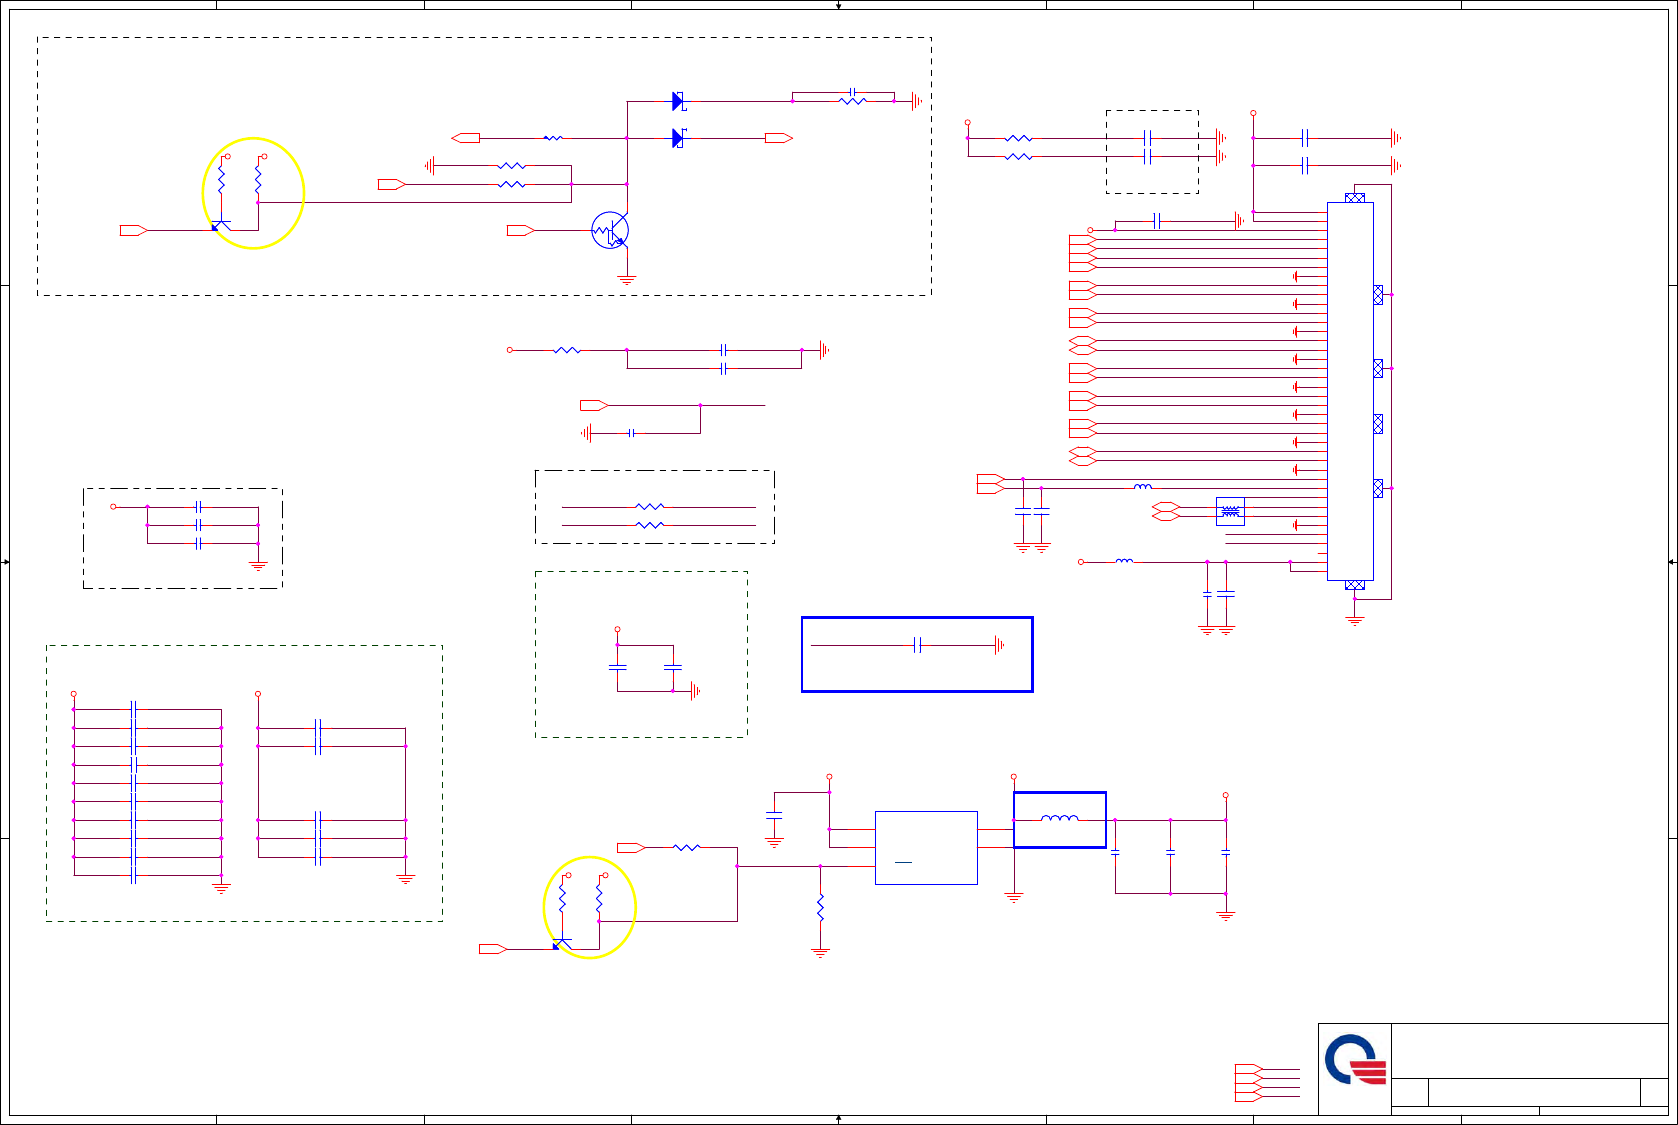Select the red port feeding upper yellow-circled transistor
The height and width of the screenshot is (1125, 1678).
(x=134, y=231)
